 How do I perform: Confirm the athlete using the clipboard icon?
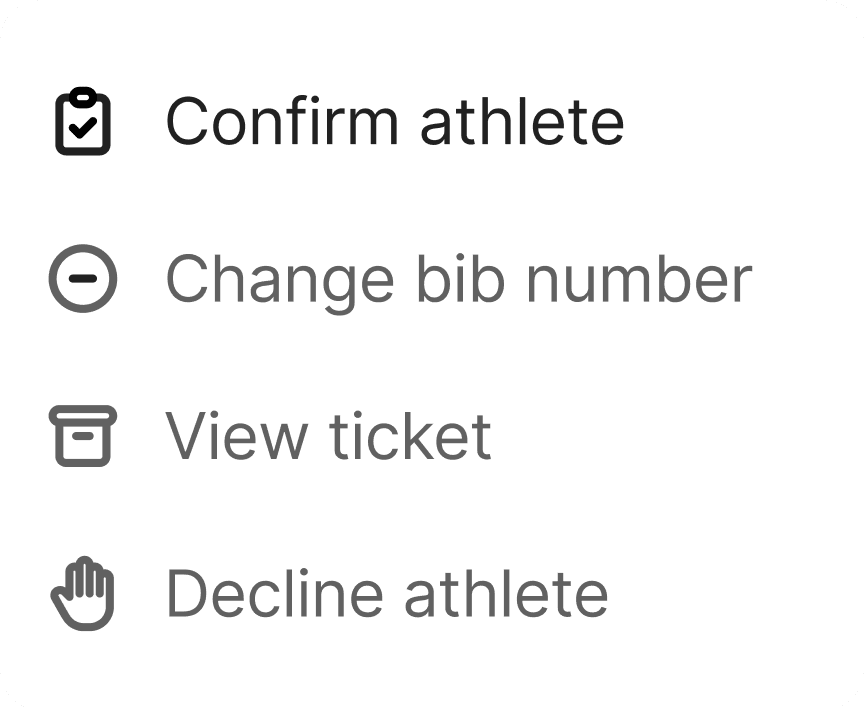pos(83,122)
